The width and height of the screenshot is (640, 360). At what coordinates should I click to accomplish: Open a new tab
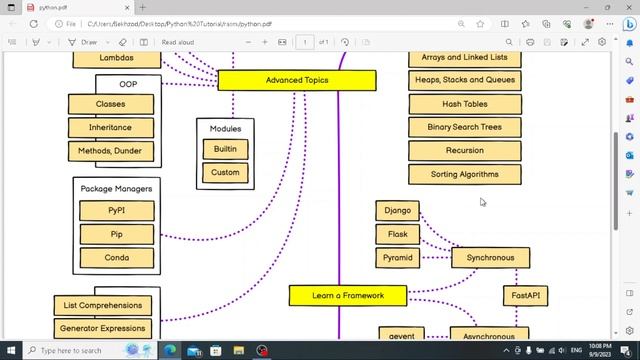click(142, 7)
